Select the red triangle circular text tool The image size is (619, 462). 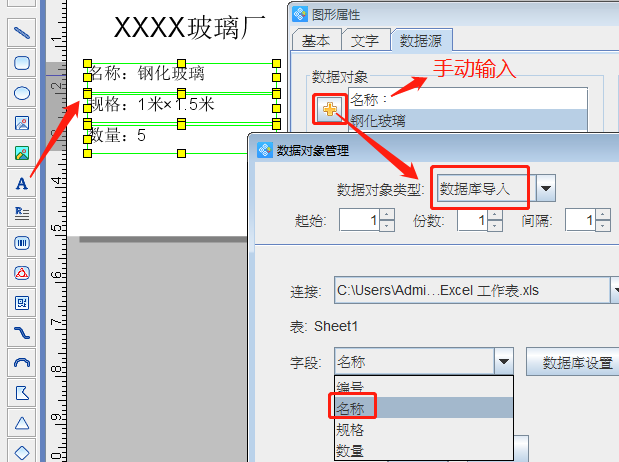click(x=22, y=273)
